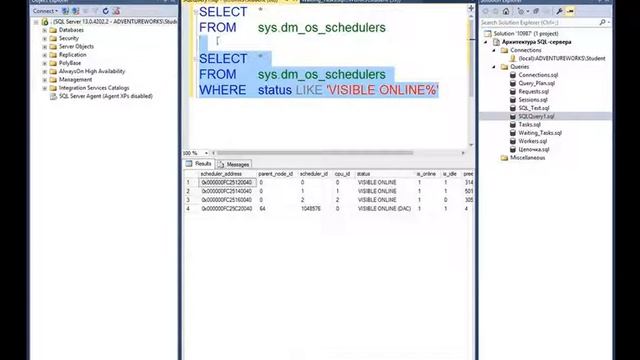Open Waiting_Tasks.sql file
The height and width of the screenshot is (360, 640).
[x=540, y=133]
